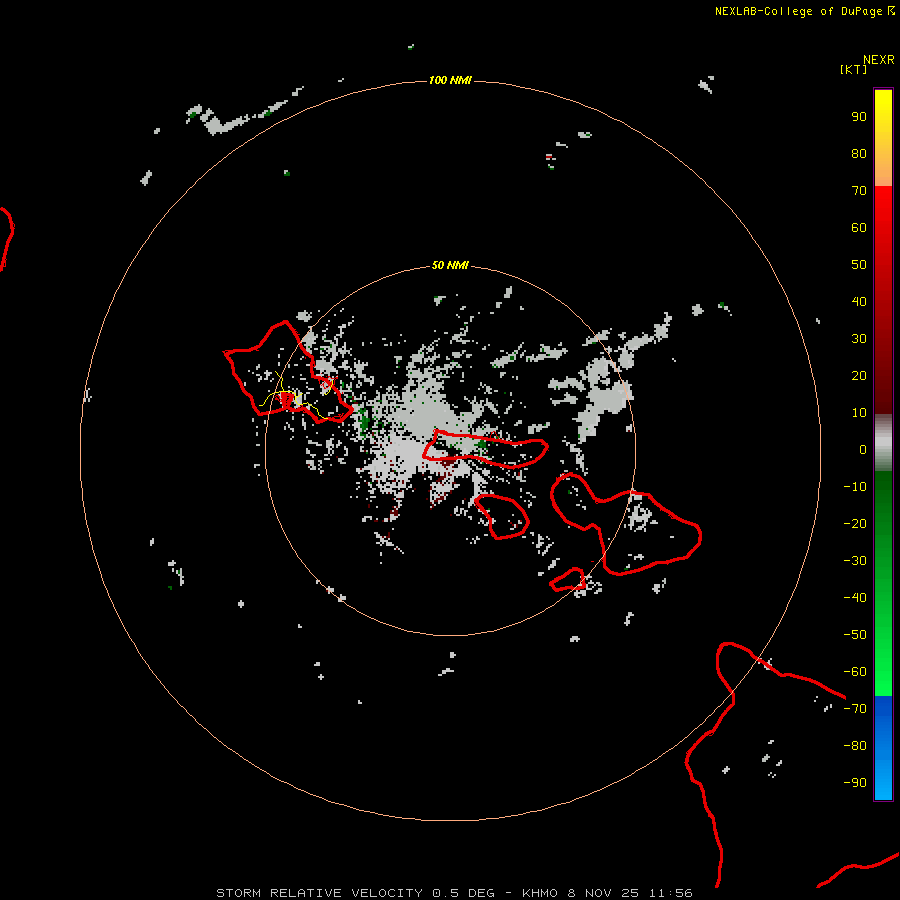Click the 60 value on the velocity scale

(x=859, y=227)
